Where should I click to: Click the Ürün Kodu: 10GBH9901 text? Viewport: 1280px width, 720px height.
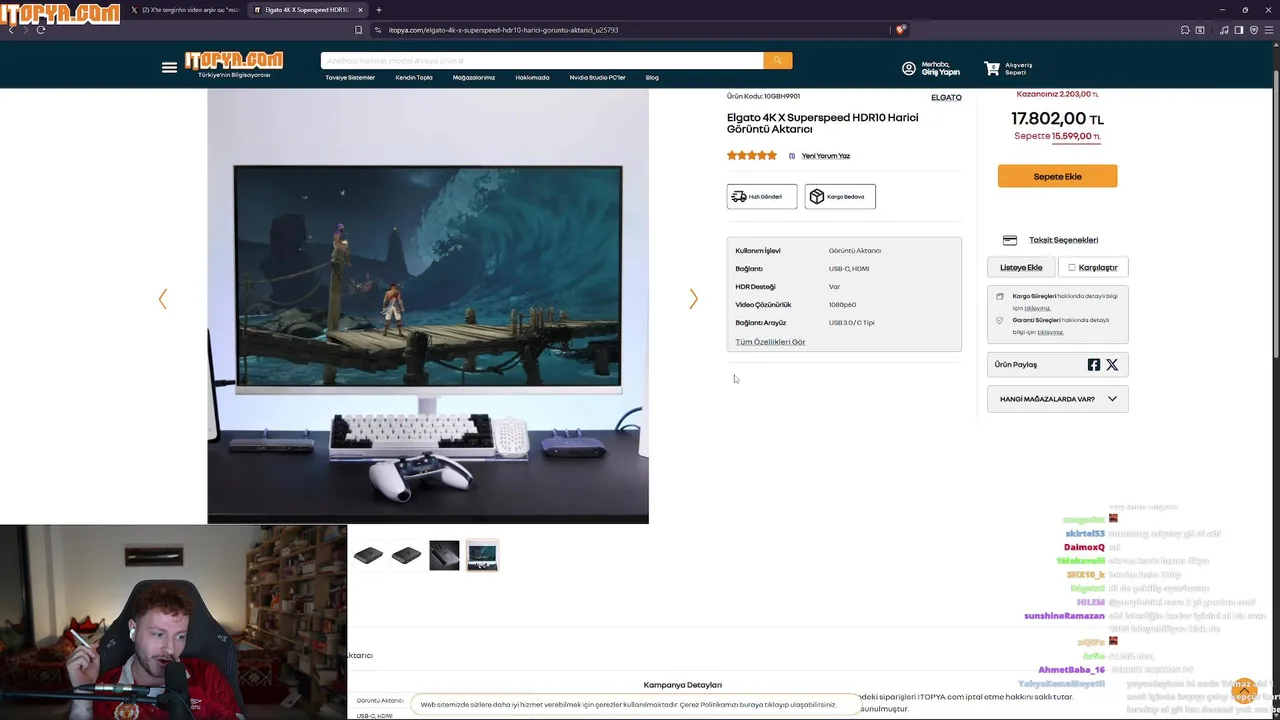point(763,97)
